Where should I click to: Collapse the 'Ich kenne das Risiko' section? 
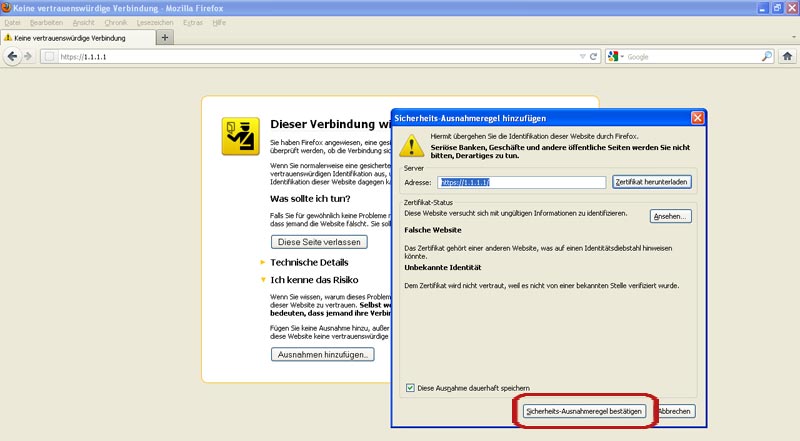tap(263, 280)
